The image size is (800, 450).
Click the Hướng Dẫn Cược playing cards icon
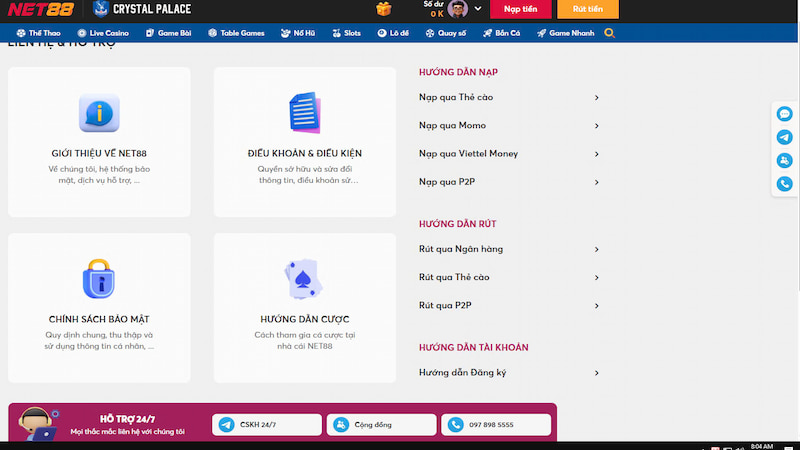(x=304, y=280)
